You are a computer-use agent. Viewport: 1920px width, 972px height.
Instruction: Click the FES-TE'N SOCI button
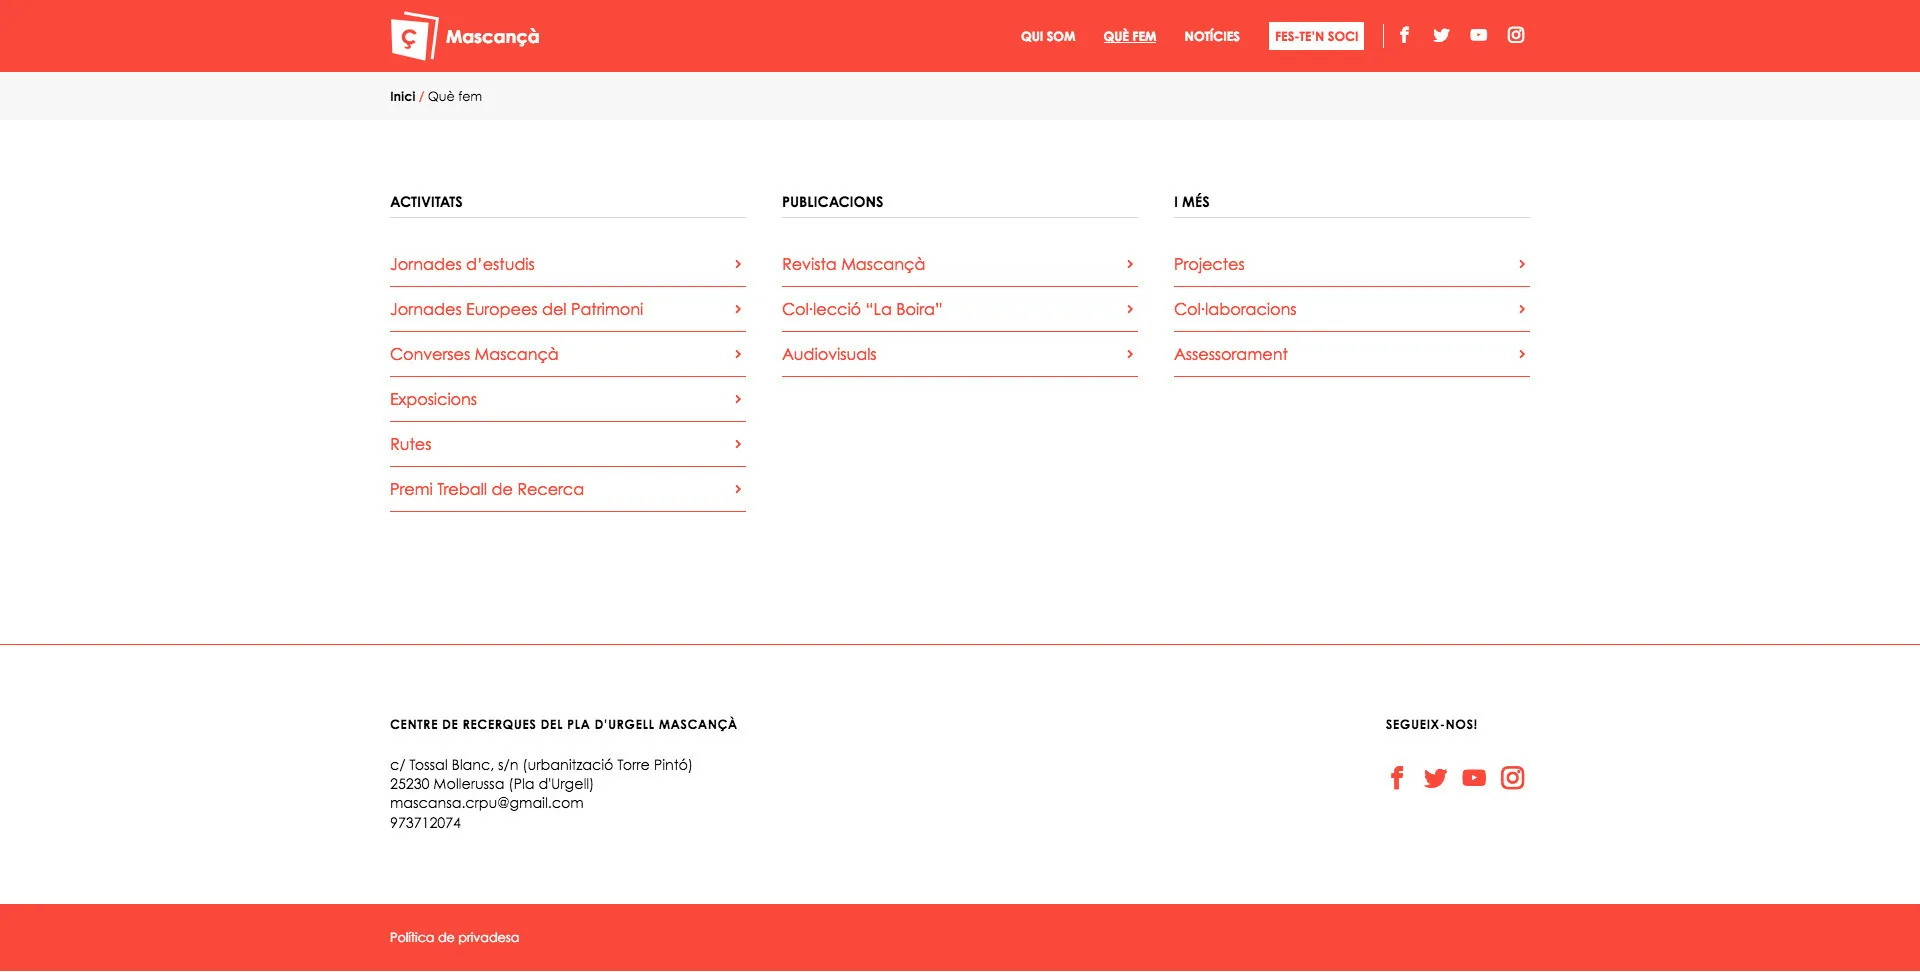tap(1316, 36)
